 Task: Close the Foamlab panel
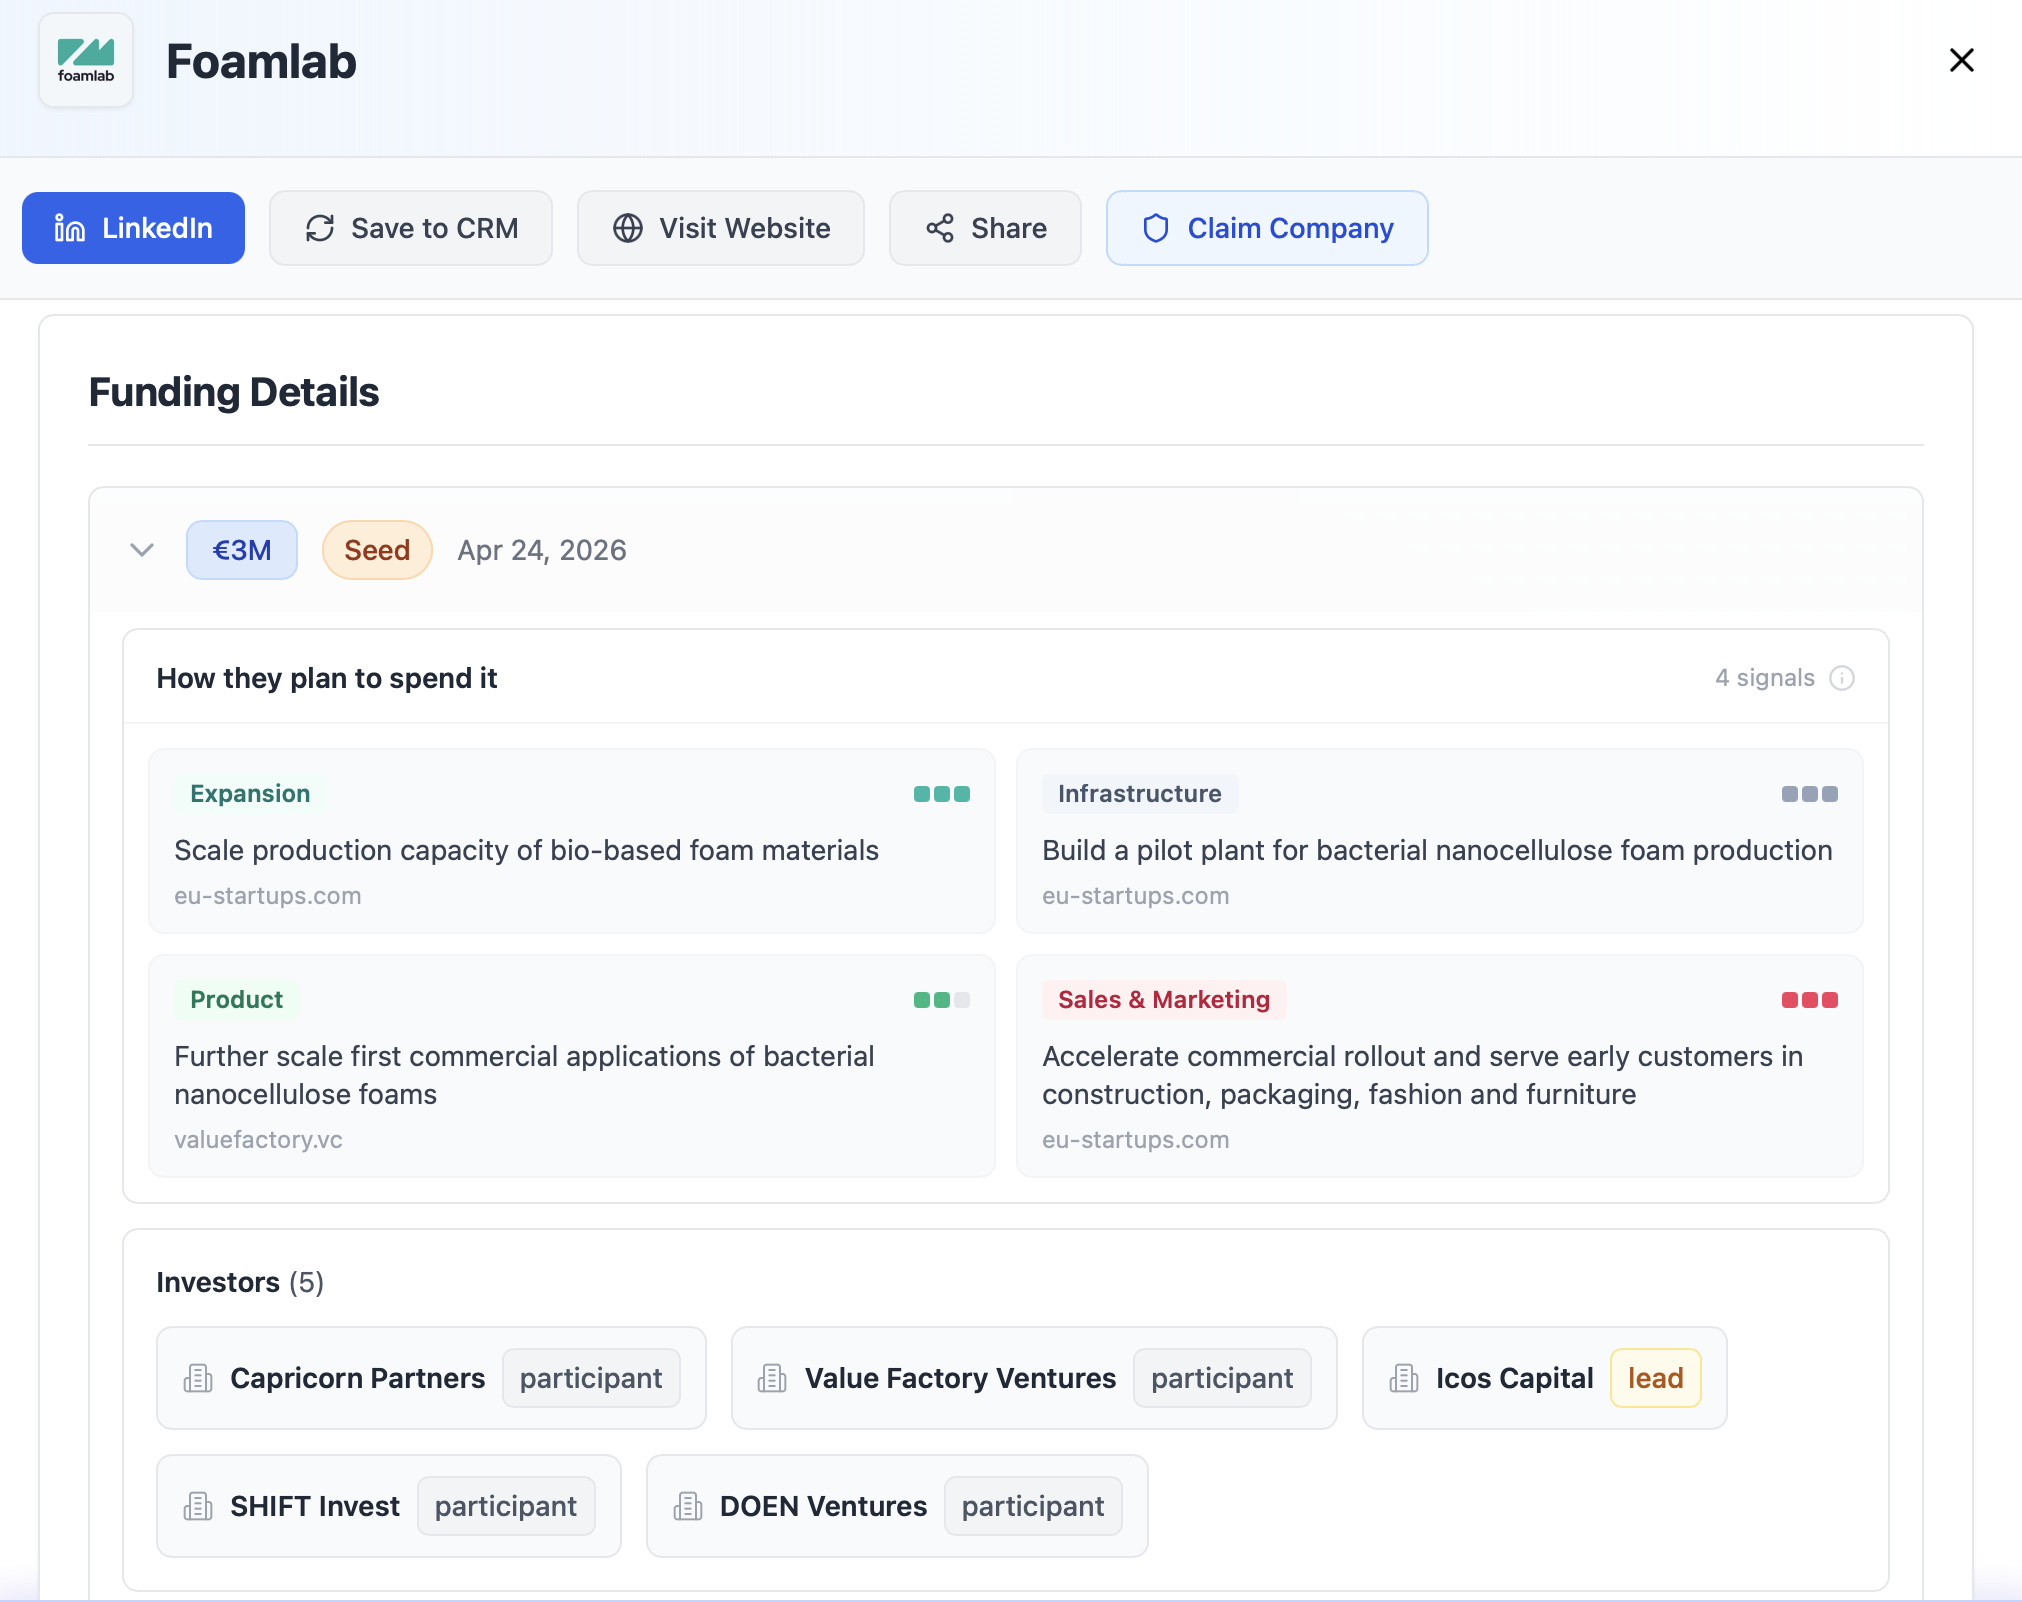click(x=1962, y=60)
